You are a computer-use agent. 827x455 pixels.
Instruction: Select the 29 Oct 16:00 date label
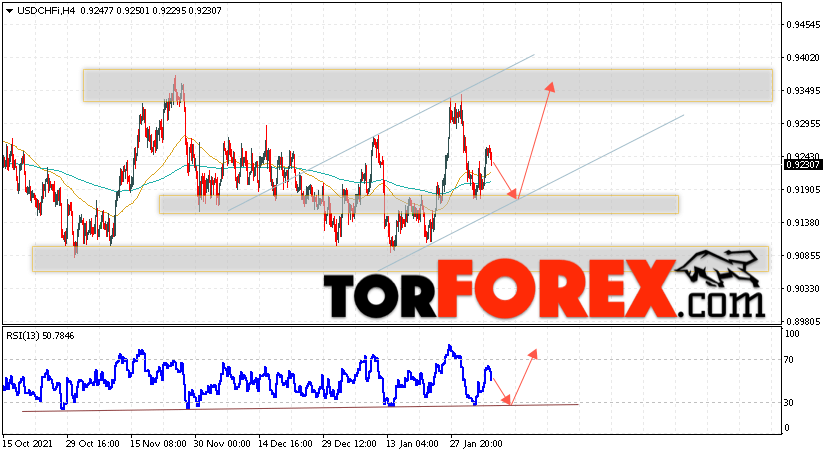(x=92, y=444)
